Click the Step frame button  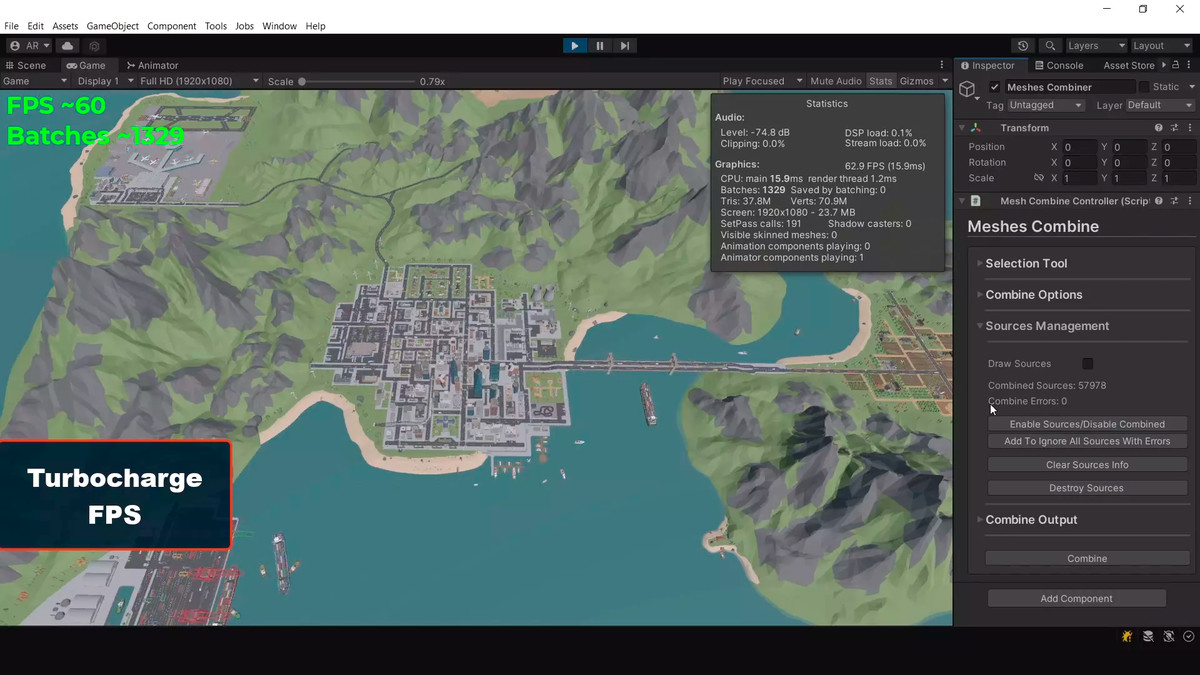pyautogui.click(x=625, y=46)
